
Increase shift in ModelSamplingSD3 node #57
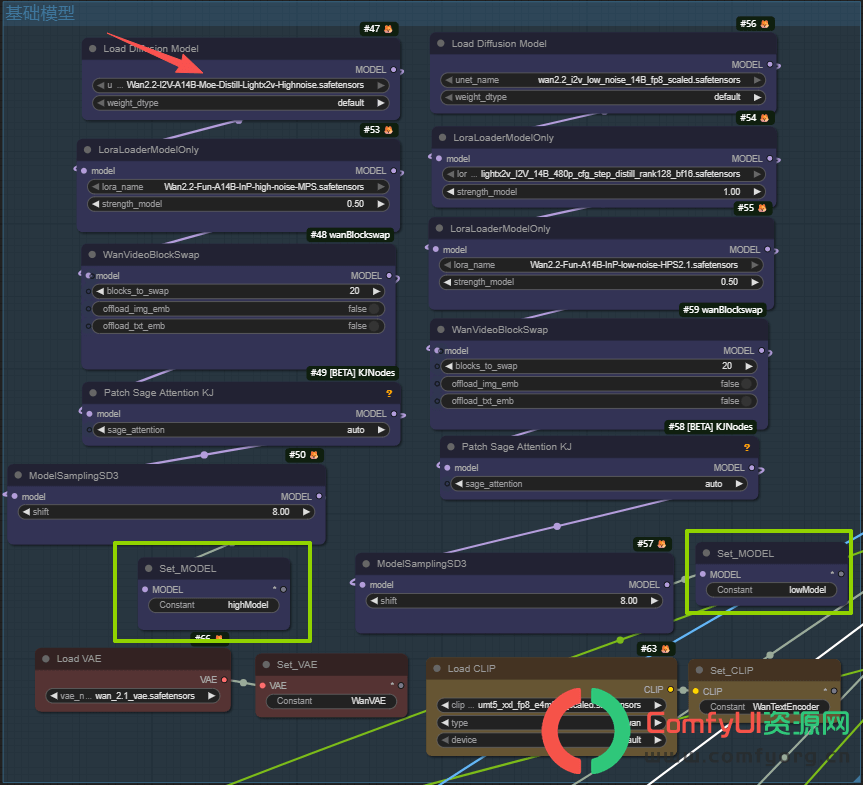[x=654, y=601]
